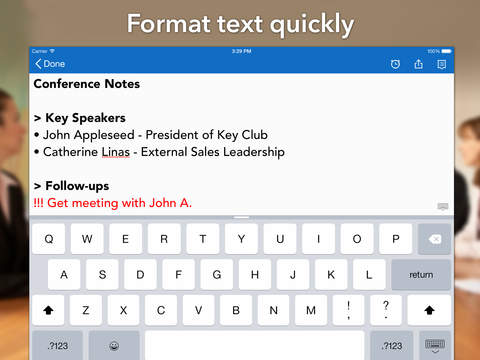The width and height of the screenshot is (480, 360).
Task: Click the misspelled word 'Linas'
Action: click(116, 152)
